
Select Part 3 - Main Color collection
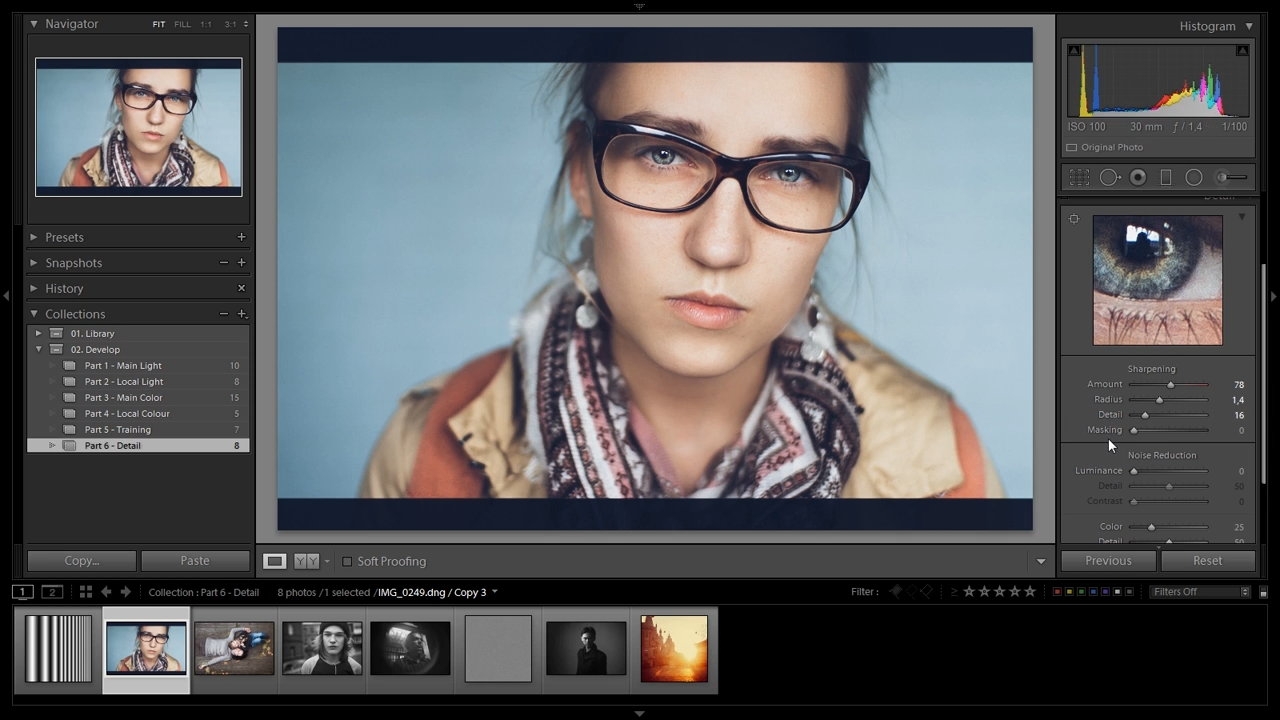(x=138, y=398)
